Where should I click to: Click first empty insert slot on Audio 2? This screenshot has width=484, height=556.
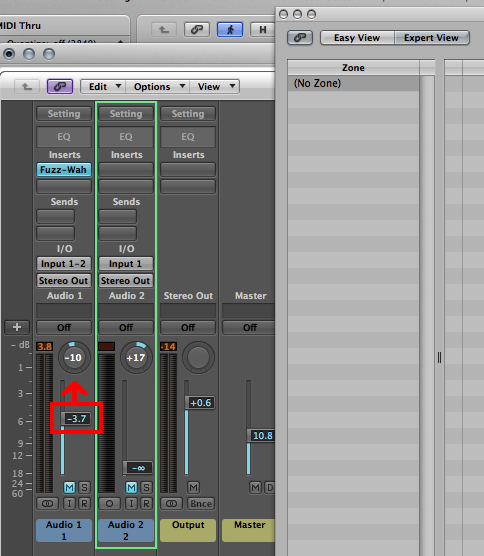pos(126,169)
